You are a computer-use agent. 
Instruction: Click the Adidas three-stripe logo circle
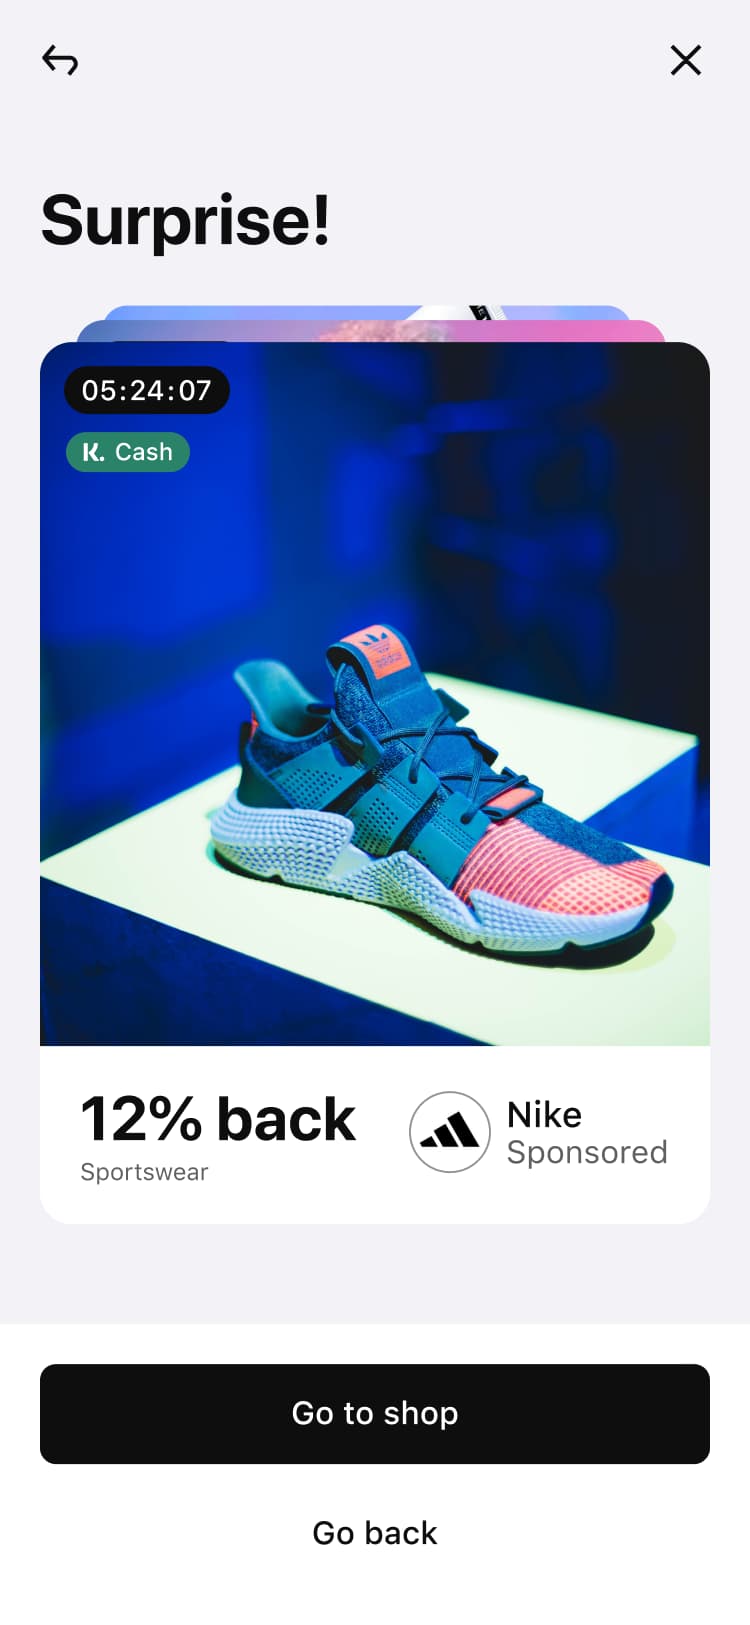(450, 1132)
